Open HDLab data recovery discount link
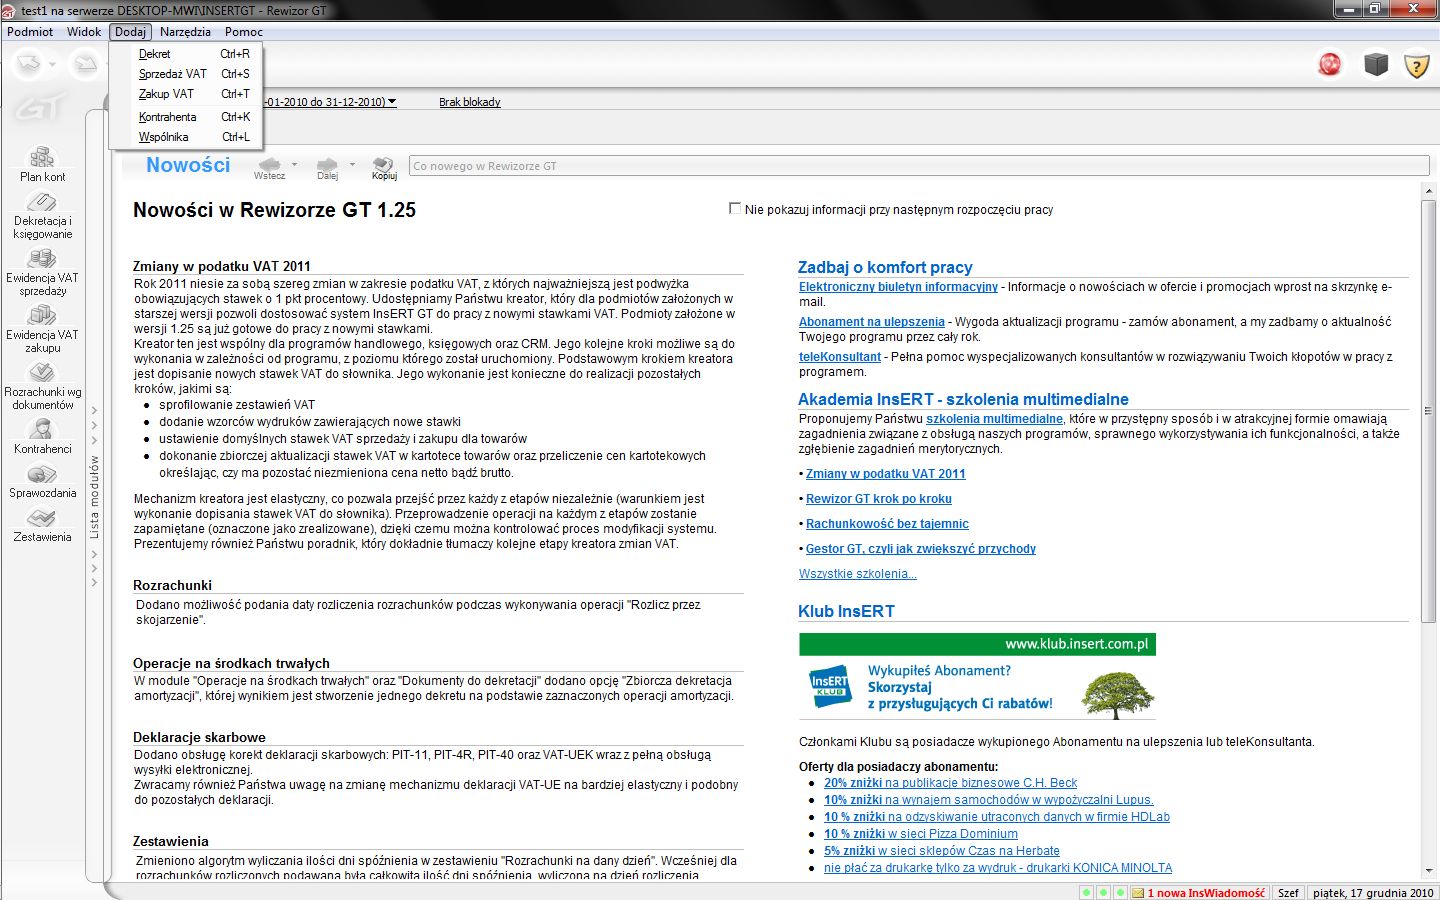This screenshot has height=900, width=1440. click(996, 817)
